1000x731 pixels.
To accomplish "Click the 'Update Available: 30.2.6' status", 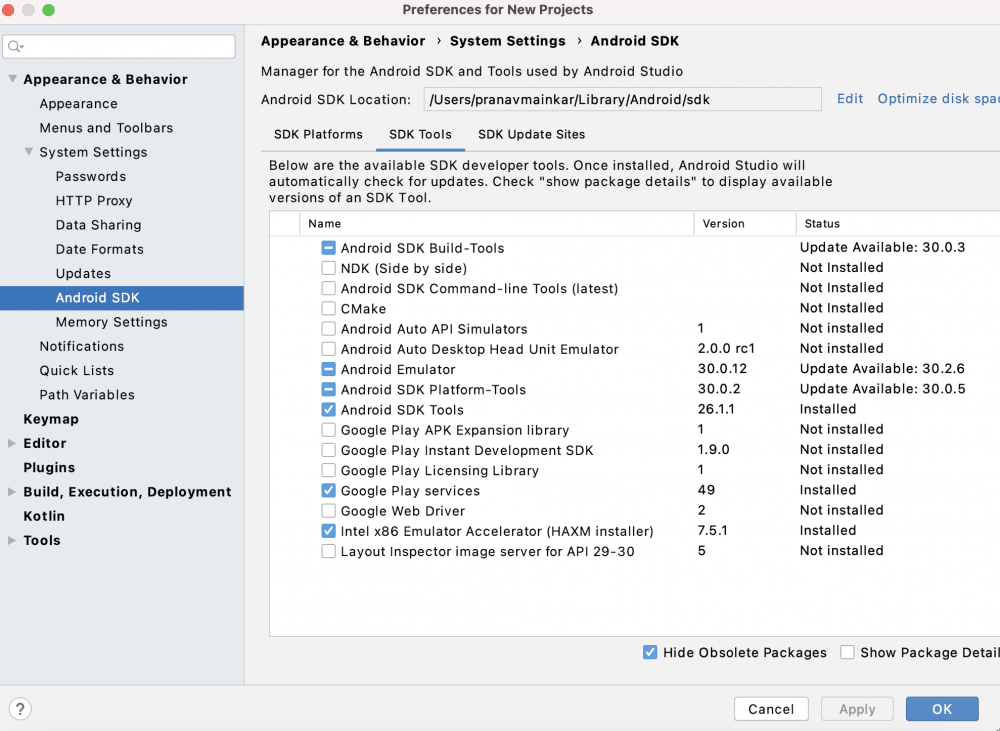I will 883,369.
